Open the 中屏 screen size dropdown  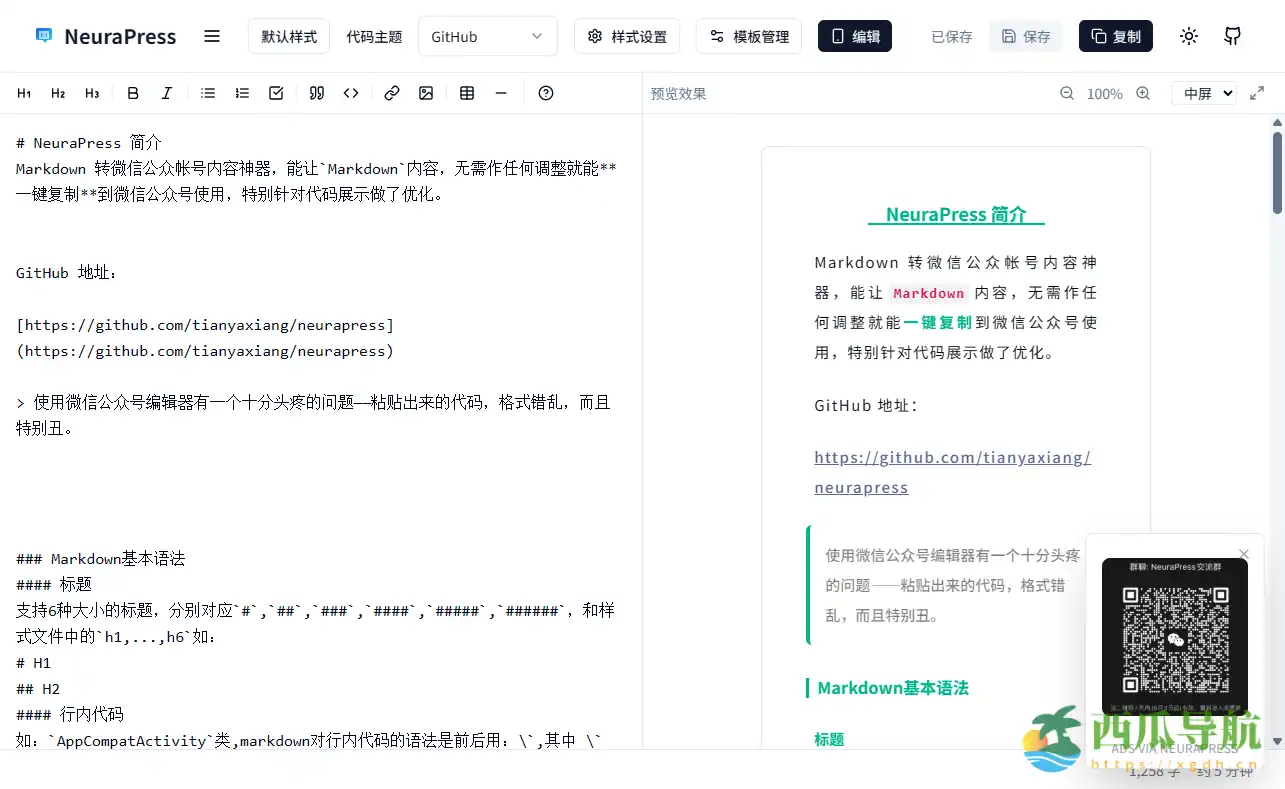pos(1204,92)
